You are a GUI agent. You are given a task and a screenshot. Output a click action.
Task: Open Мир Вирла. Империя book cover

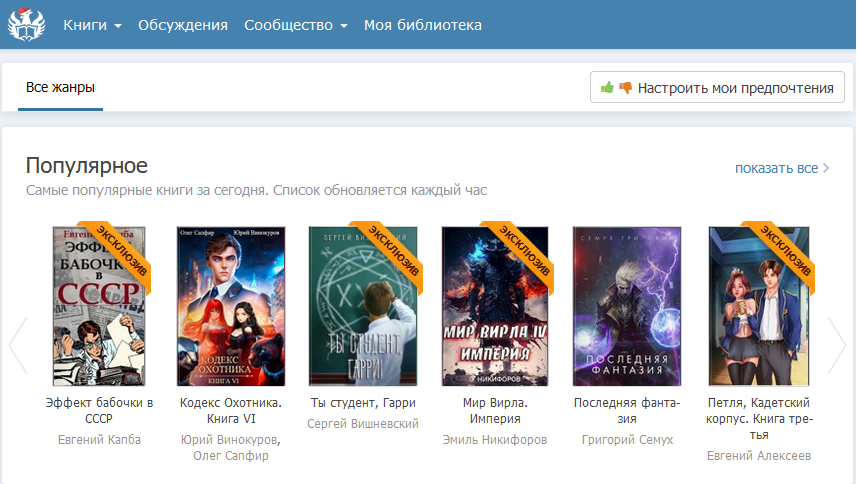(495, 306)
